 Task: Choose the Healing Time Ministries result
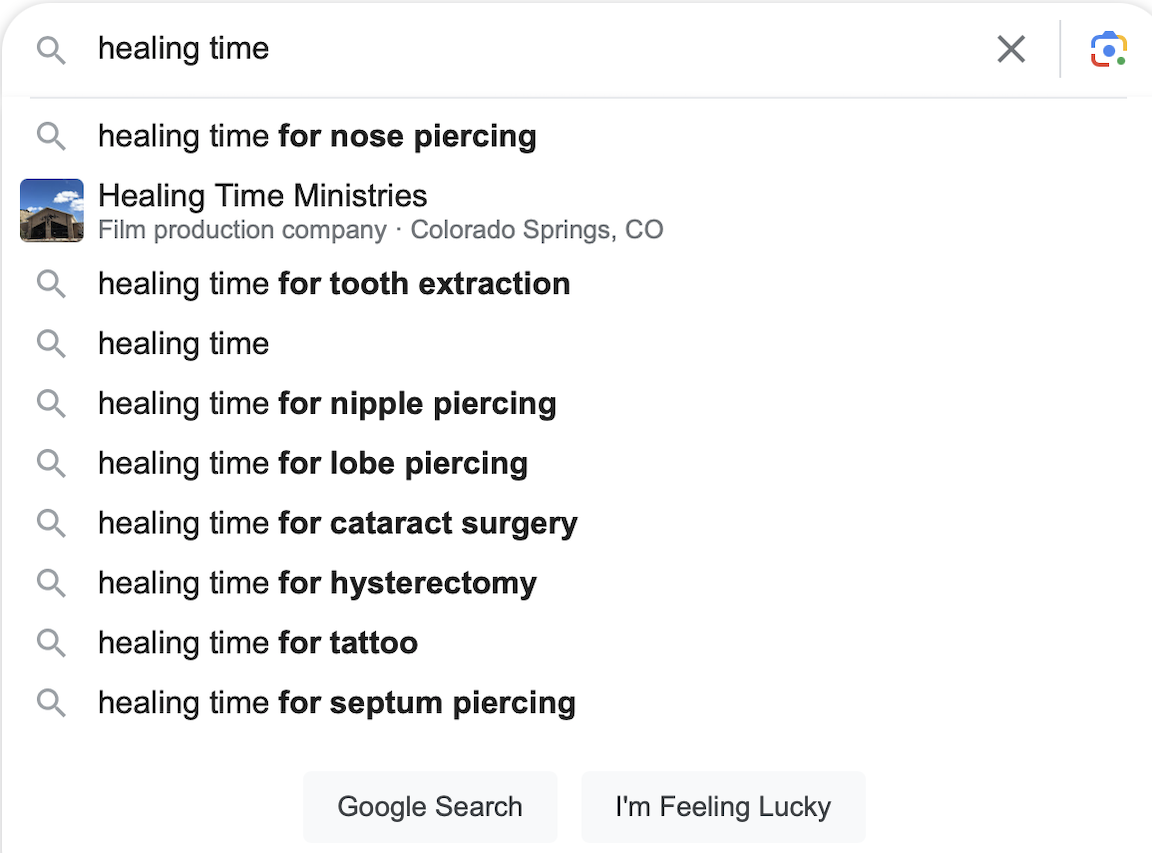pos(263,196)
